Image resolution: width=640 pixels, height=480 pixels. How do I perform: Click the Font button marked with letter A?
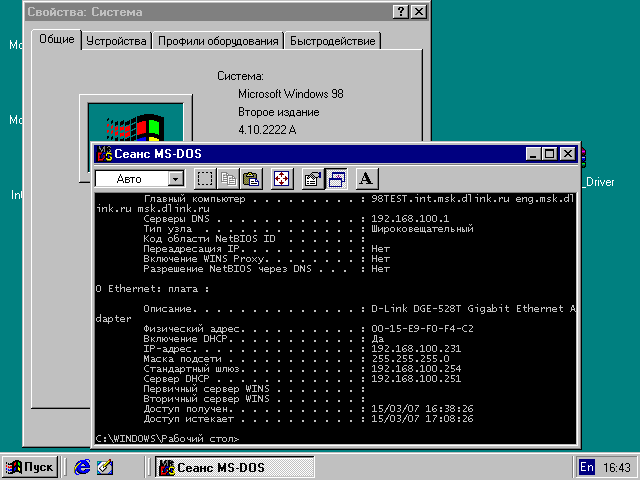(366, 179)
